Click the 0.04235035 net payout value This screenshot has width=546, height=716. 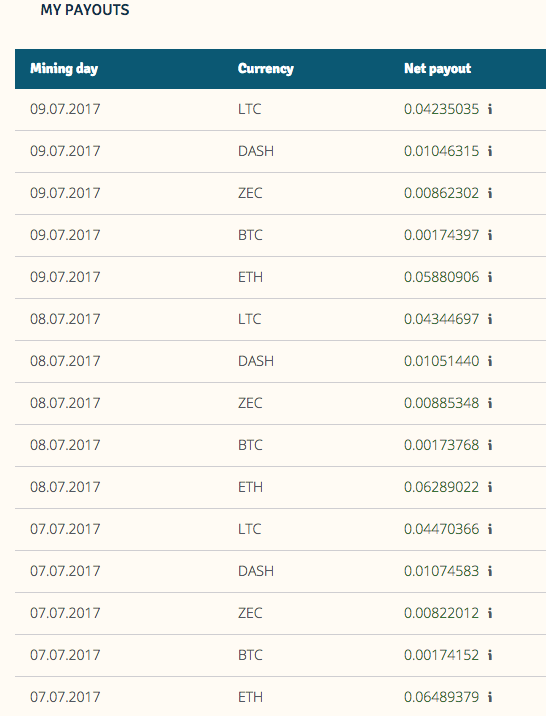point(441,109)
